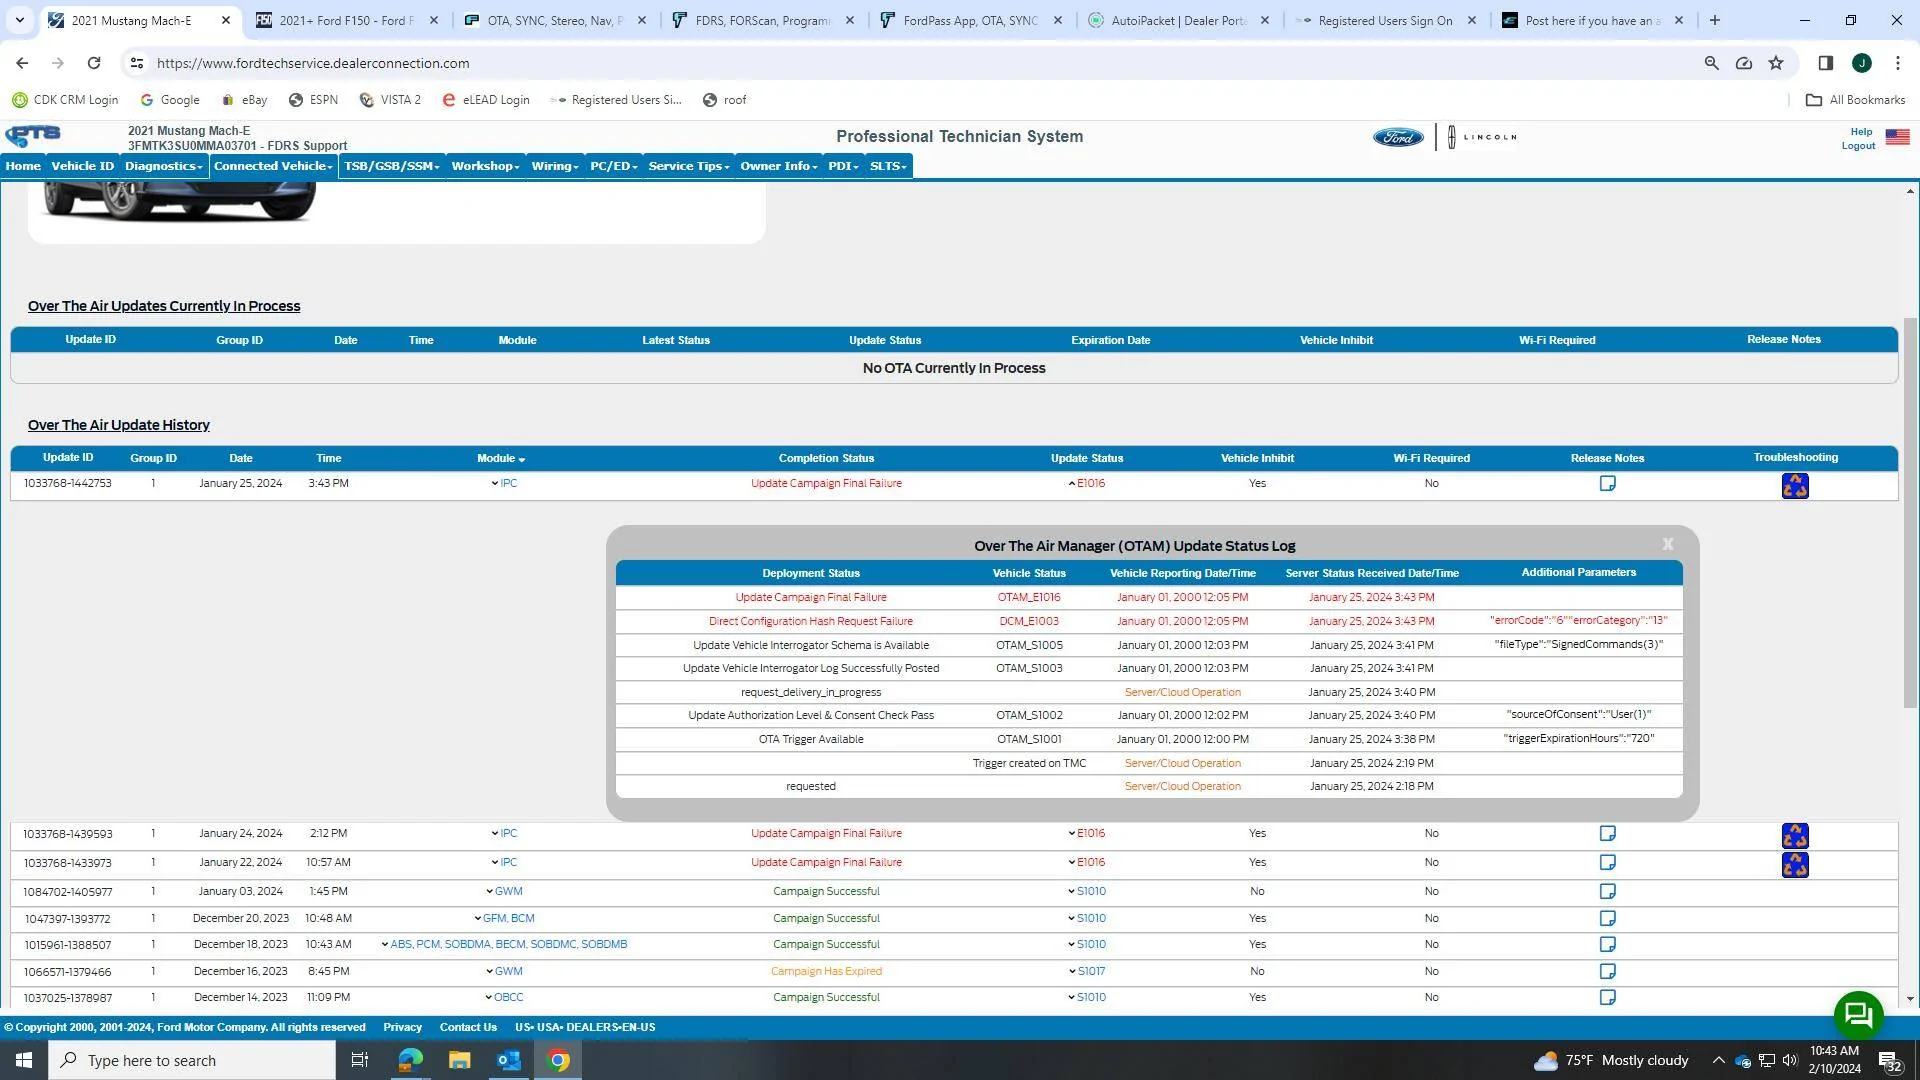Viewport: 1920px width, 1080px height.
Task: Open release notes for update 1047397-1393772
Action: (x=1607, y=919)
